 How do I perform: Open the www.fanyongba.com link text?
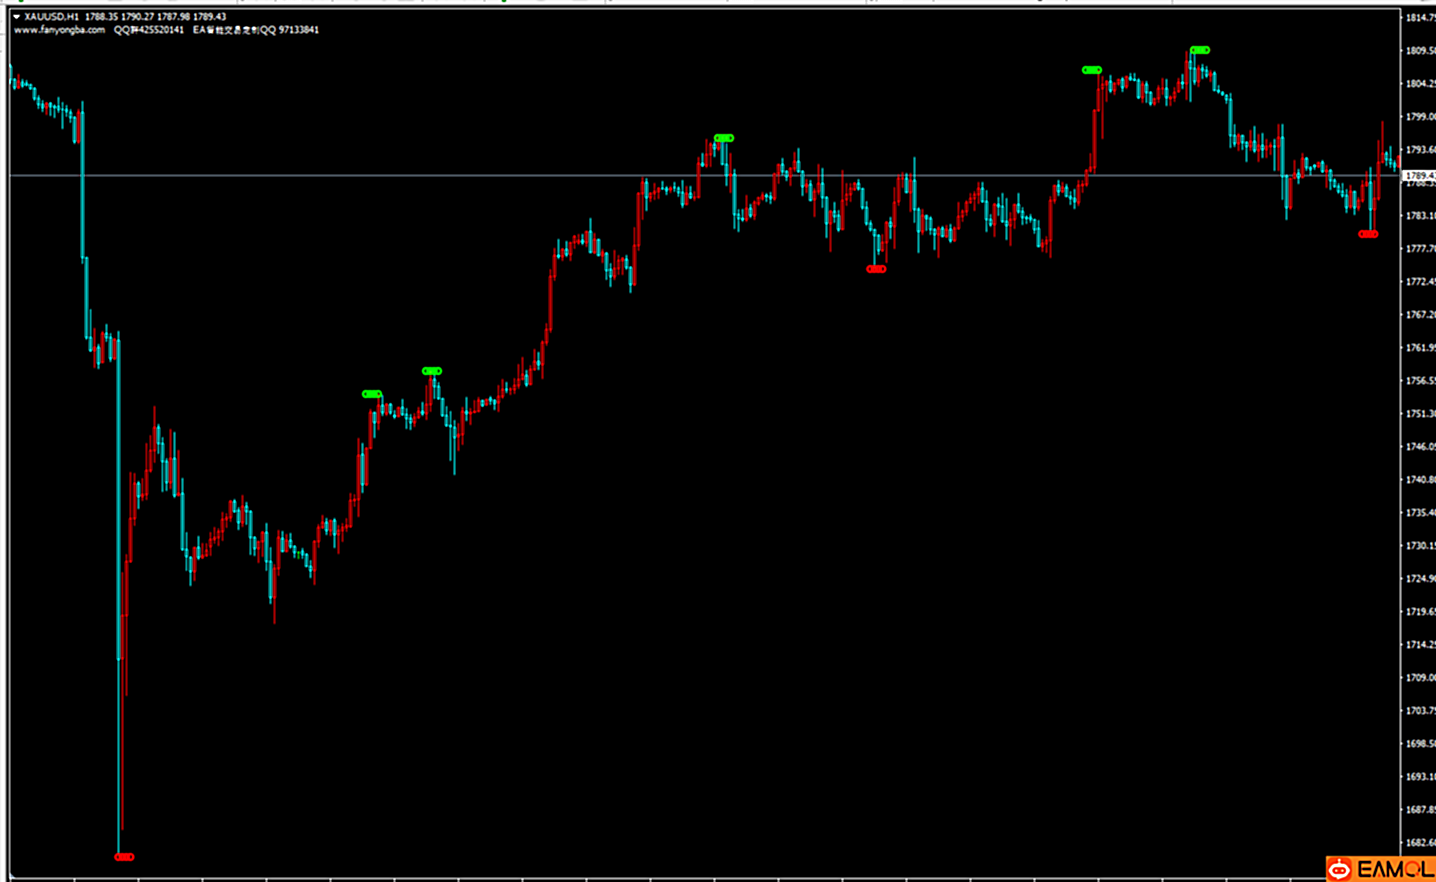(60, 30)
